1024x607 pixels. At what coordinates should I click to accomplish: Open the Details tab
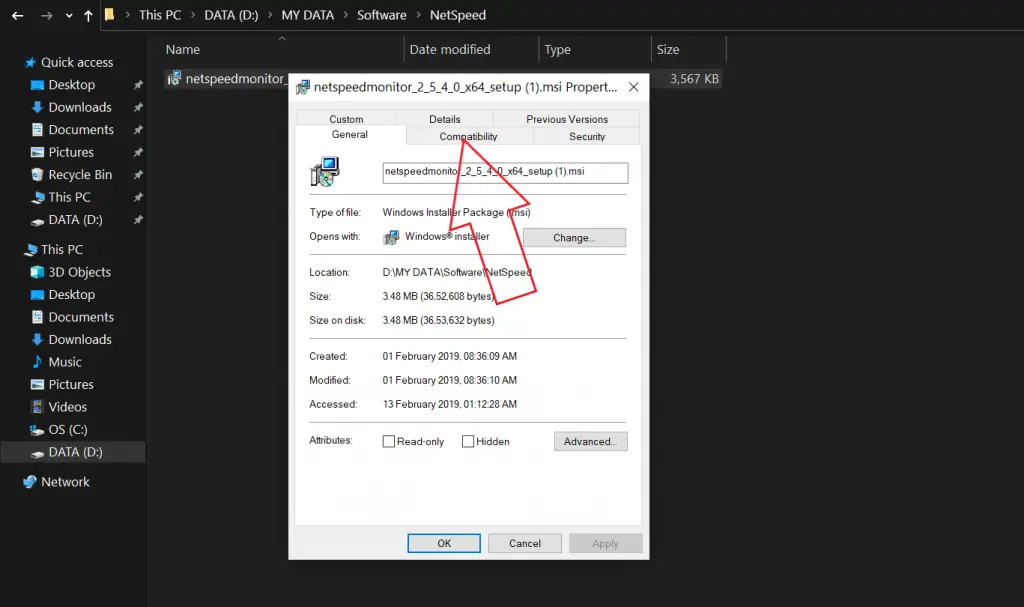(443, 118)
